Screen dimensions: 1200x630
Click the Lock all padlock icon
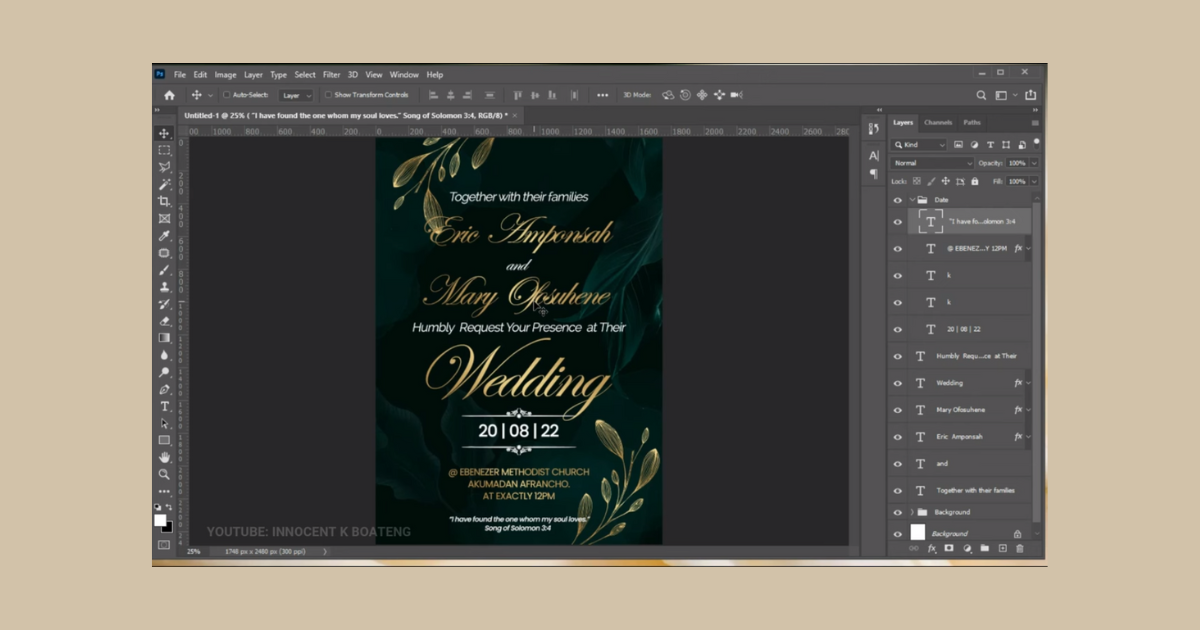pos(975,181)
